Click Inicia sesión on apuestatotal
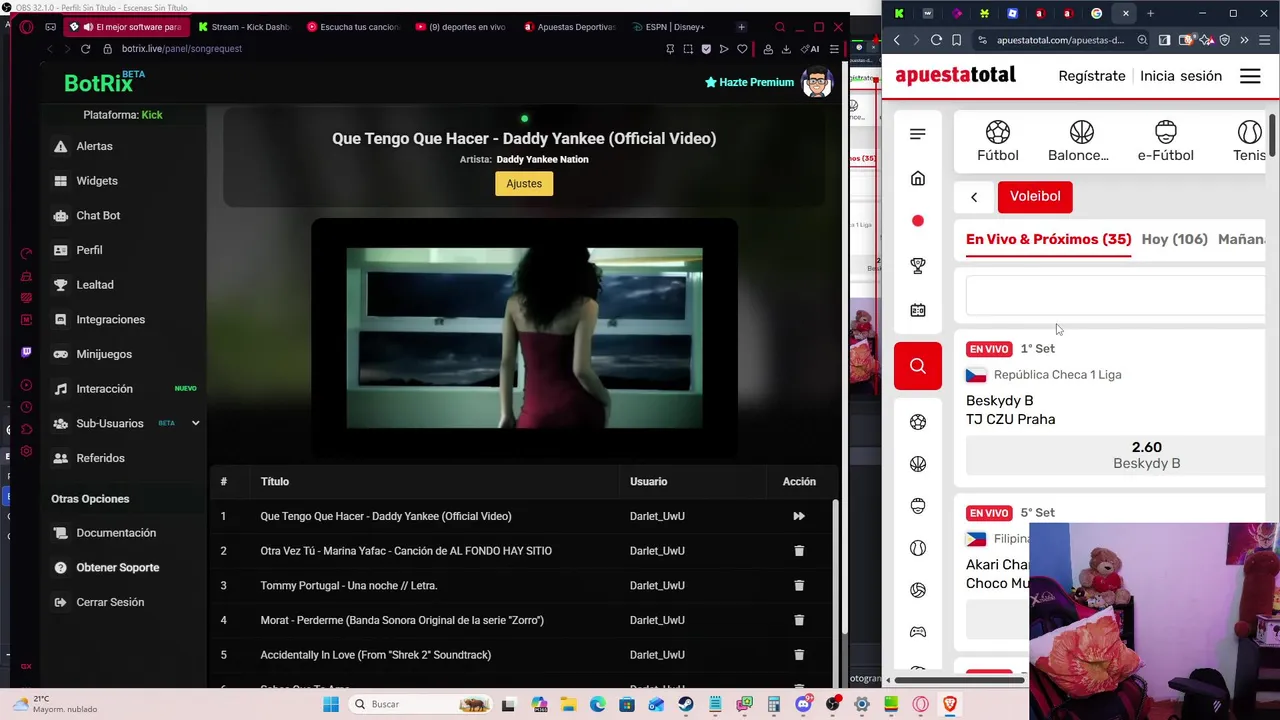1280x720 pixels. pyautogui.click(x=1181, y=76)
